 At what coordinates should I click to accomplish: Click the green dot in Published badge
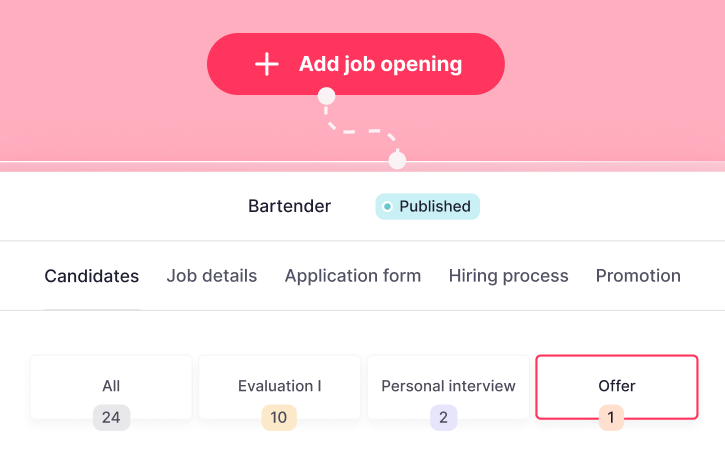[387, 207]
